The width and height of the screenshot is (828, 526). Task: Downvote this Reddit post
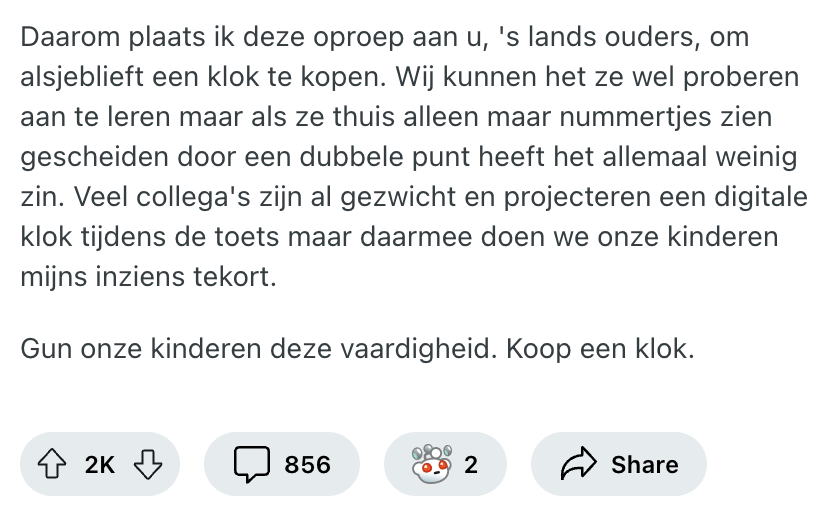148,464
